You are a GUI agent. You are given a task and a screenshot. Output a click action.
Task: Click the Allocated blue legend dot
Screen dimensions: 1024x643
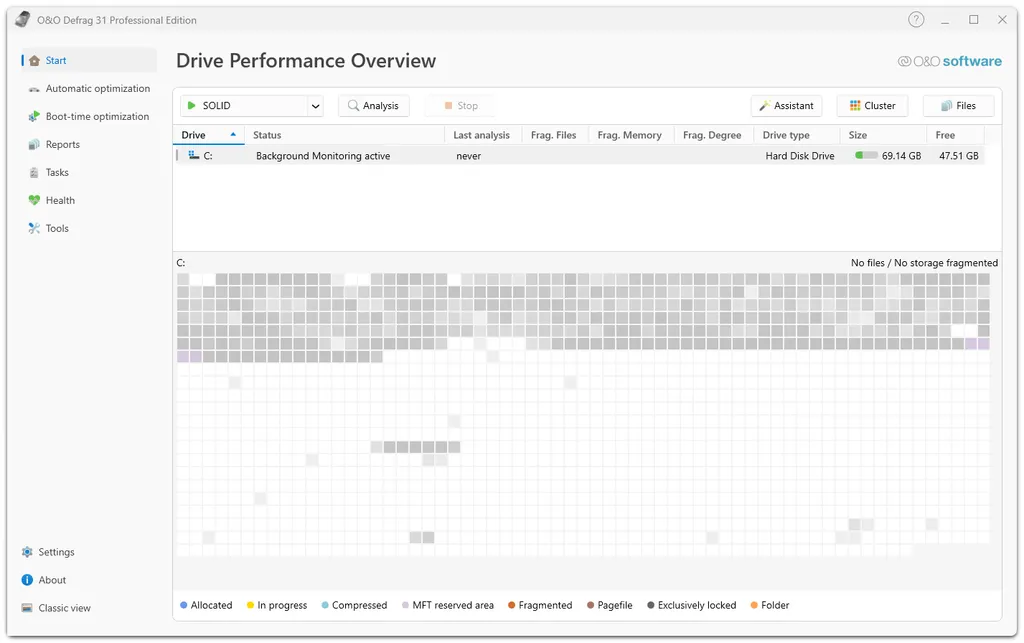tap(184, 605)
